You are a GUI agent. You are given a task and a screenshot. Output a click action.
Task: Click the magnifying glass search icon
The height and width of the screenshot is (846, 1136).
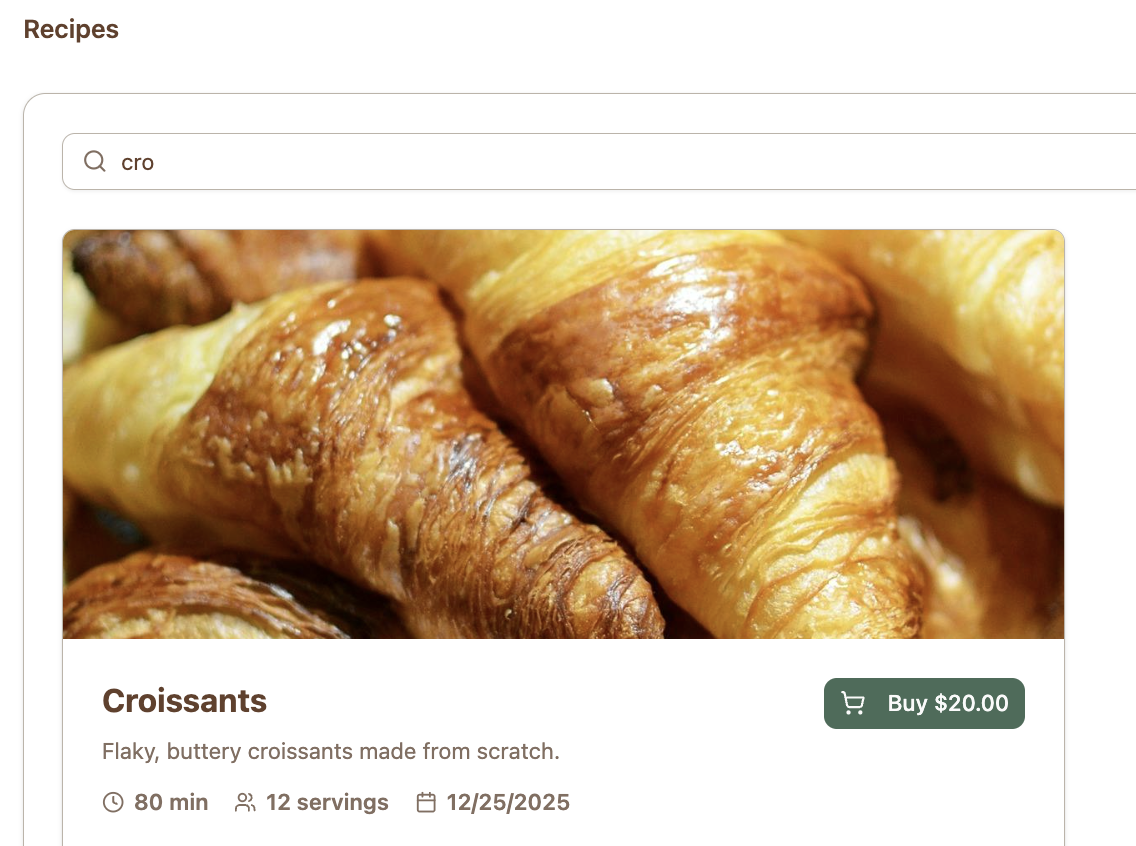[x=95, y=161]
